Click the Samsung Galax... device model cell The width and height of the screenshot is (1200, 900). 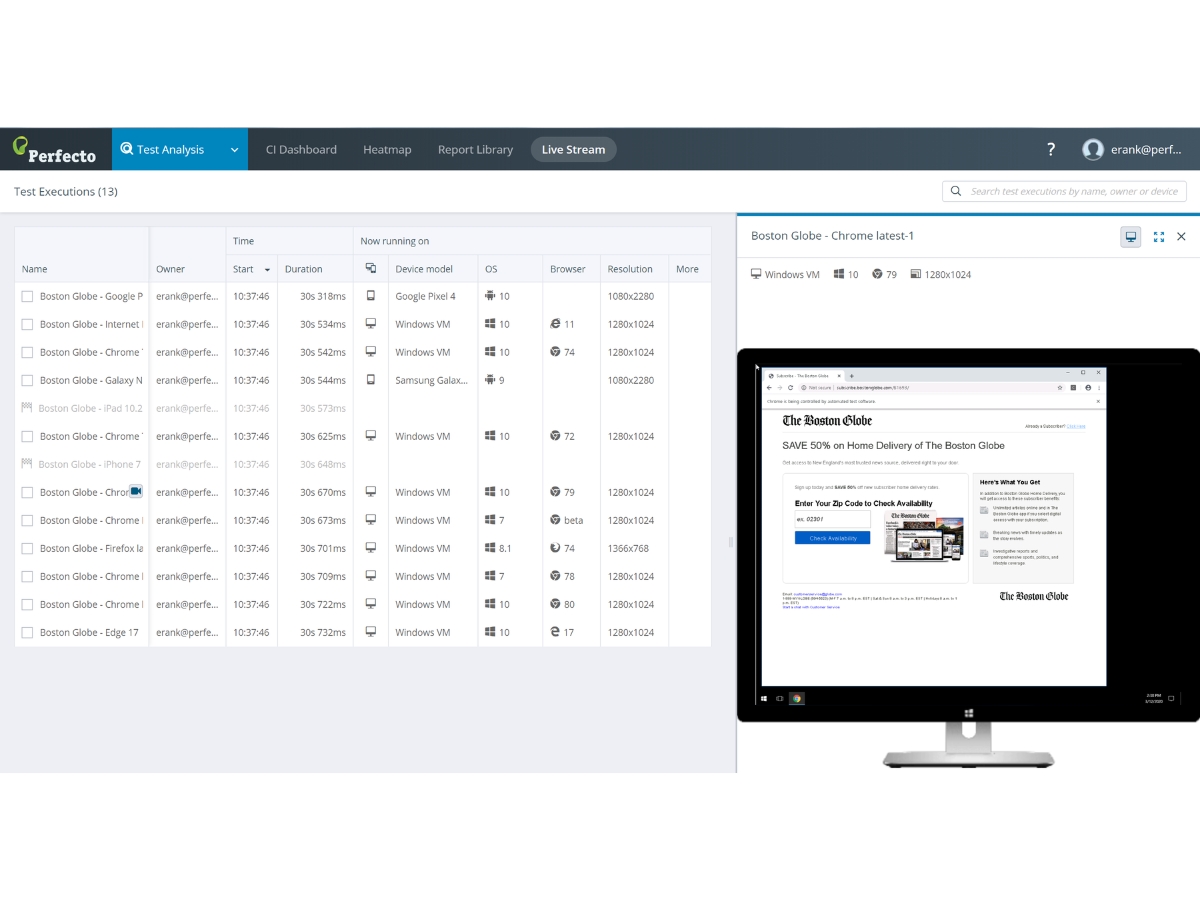(431, 380)
